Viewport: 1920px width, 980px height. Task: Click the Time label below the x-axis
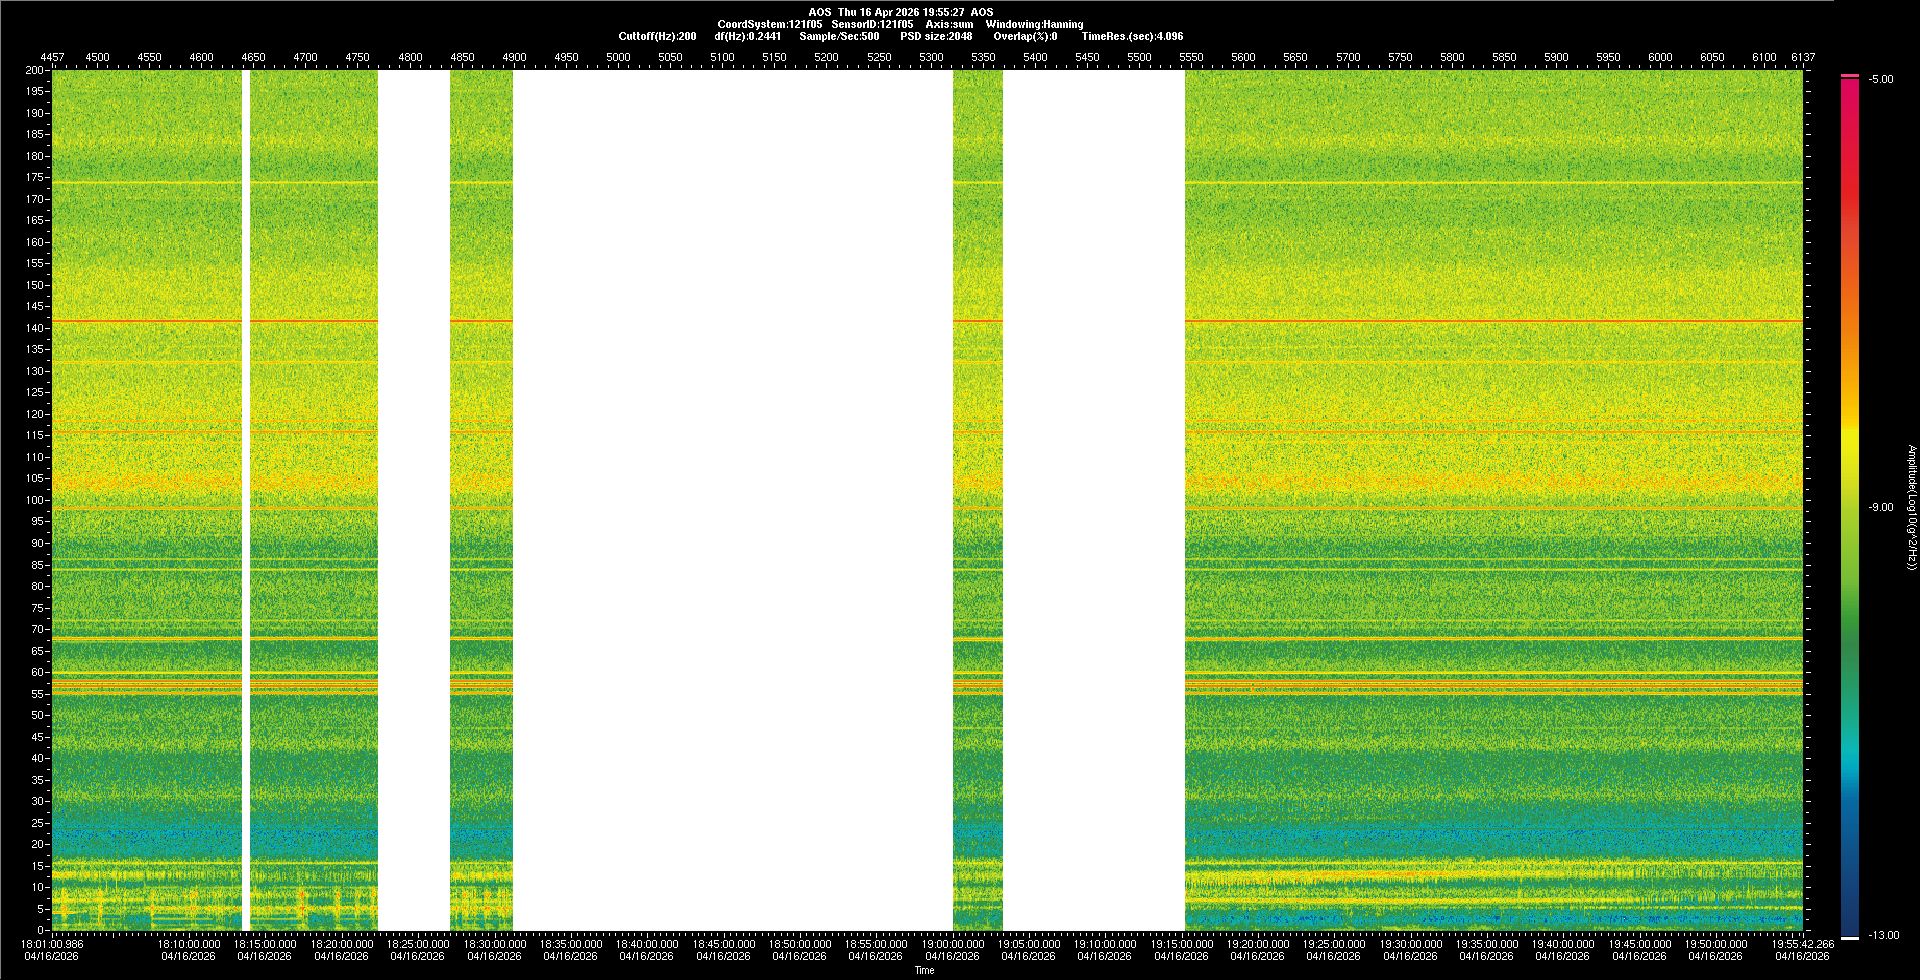point(924,970)
